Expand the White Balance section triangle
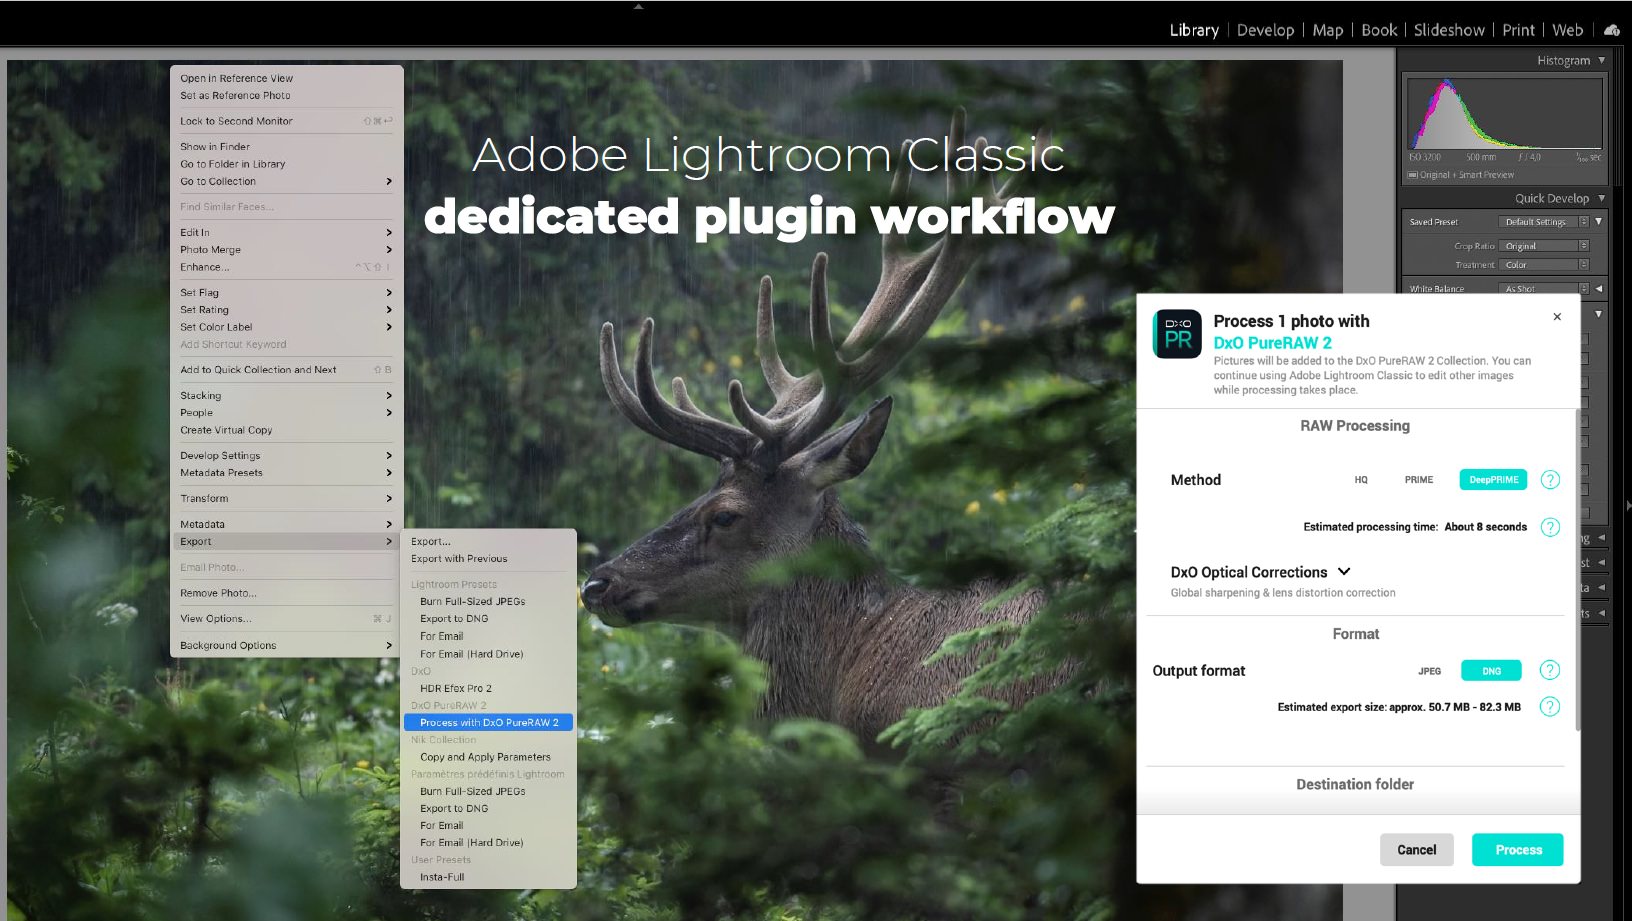Screen dimensions: 1632x921 (1599, 289)
